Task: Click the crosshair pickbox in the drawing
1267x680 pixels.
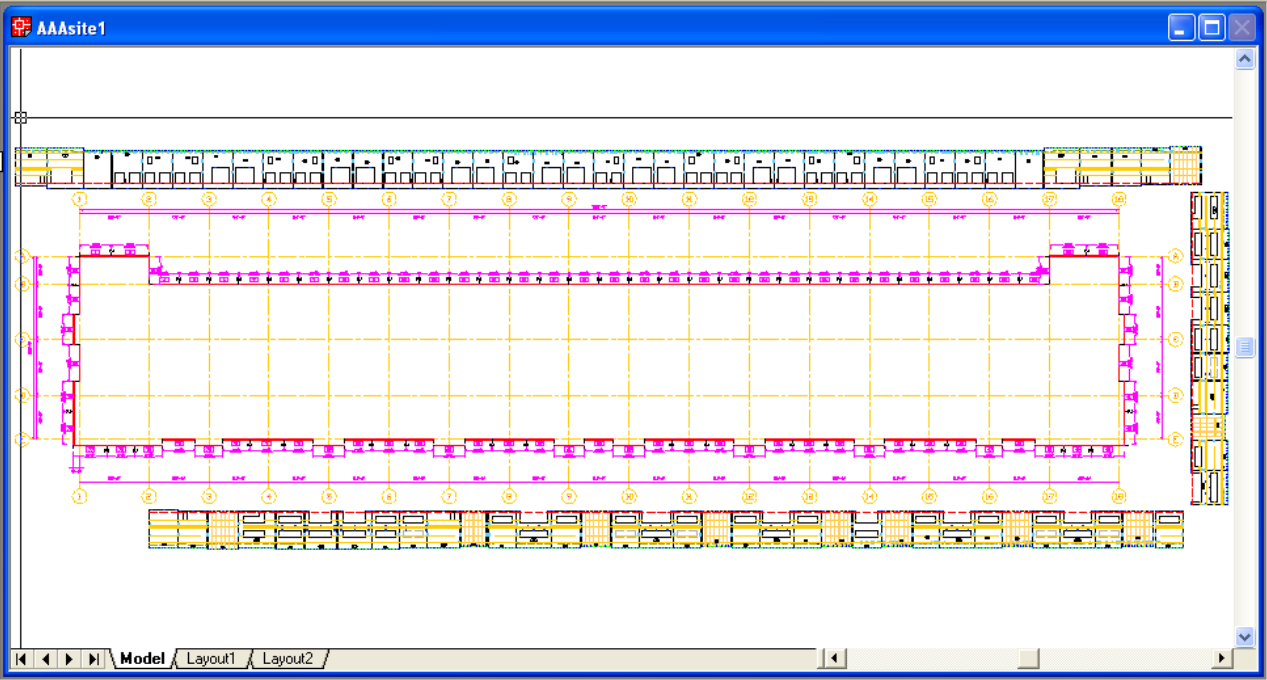Action: pyautogui.click(x=21, y=117)
